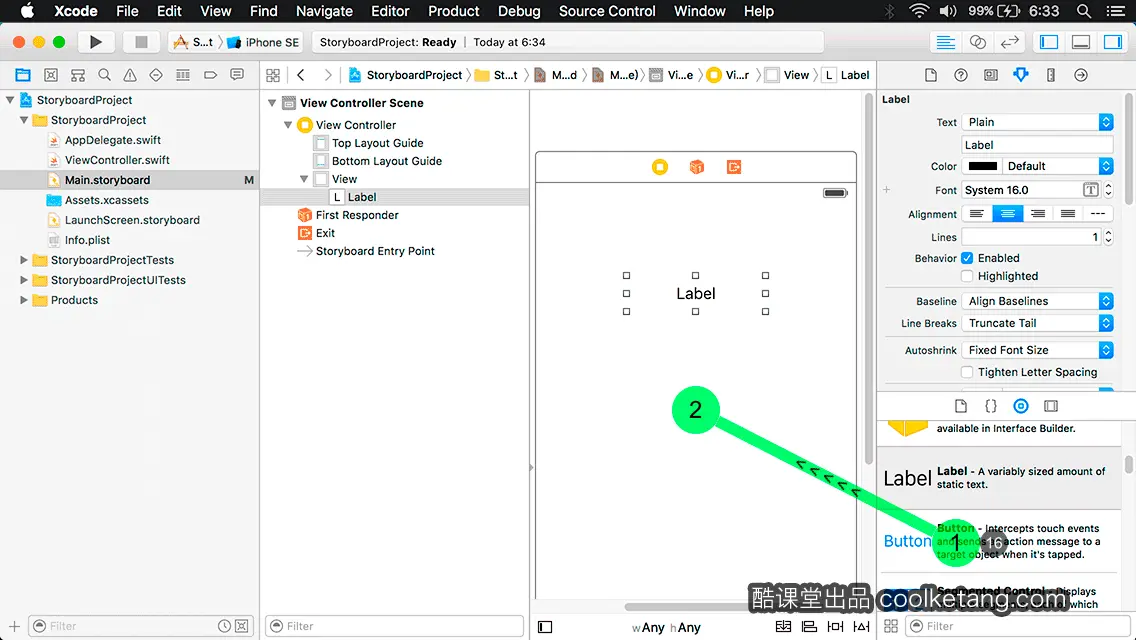Image resolution: width=1136 pixels, height=640 pixels.
Task: Open the Navigate menu
Action: (324, 11)
